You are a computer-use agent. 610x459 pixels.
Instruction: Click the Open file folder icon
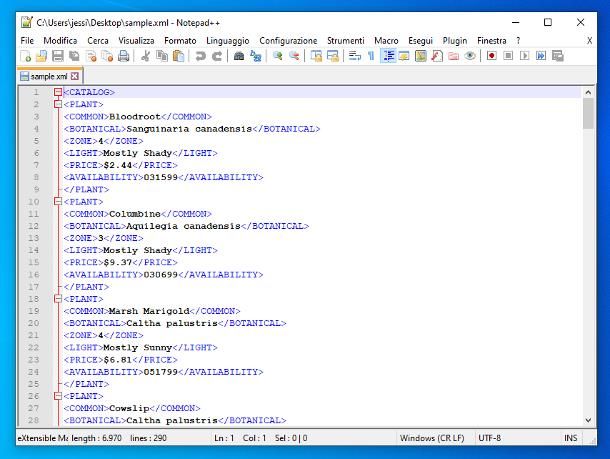(x=42, y=56)
